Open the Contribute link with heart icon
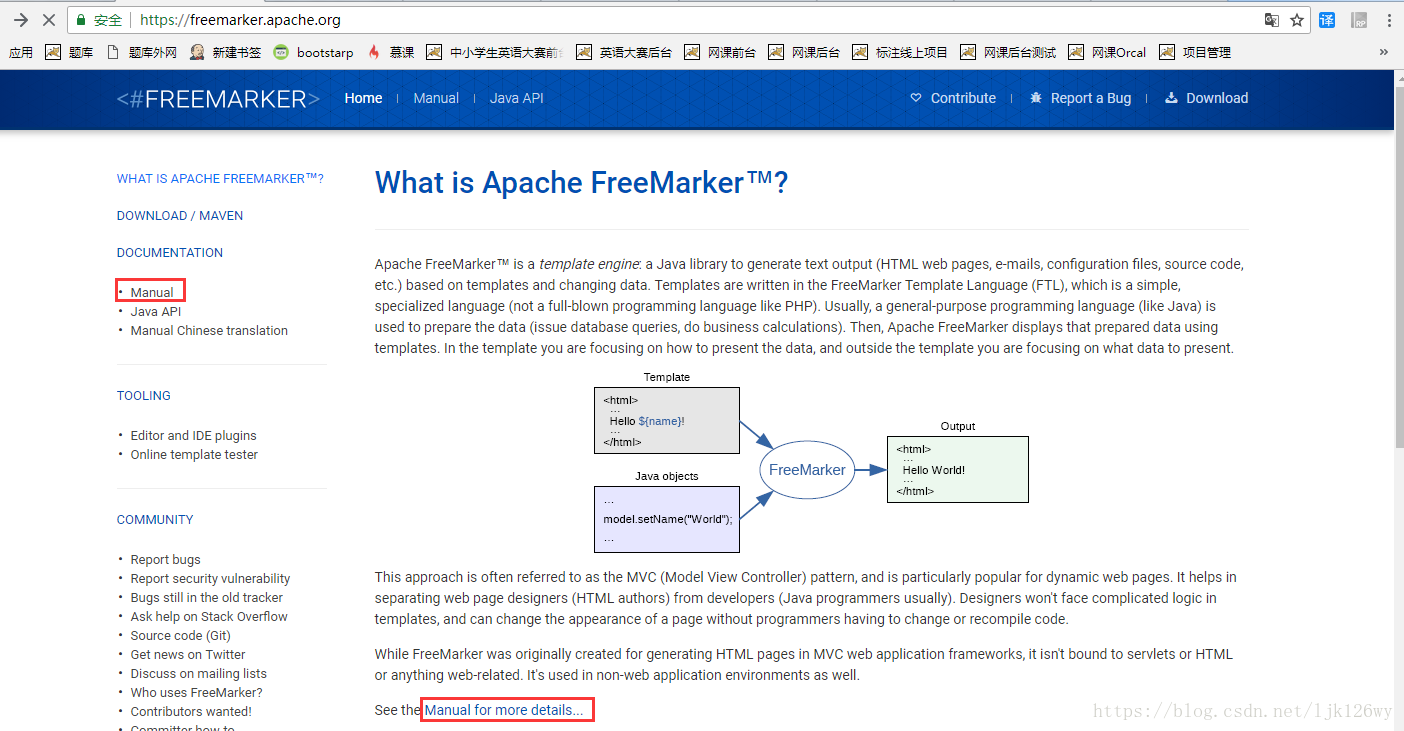1404x731 pixels. (x=953, y=98)
